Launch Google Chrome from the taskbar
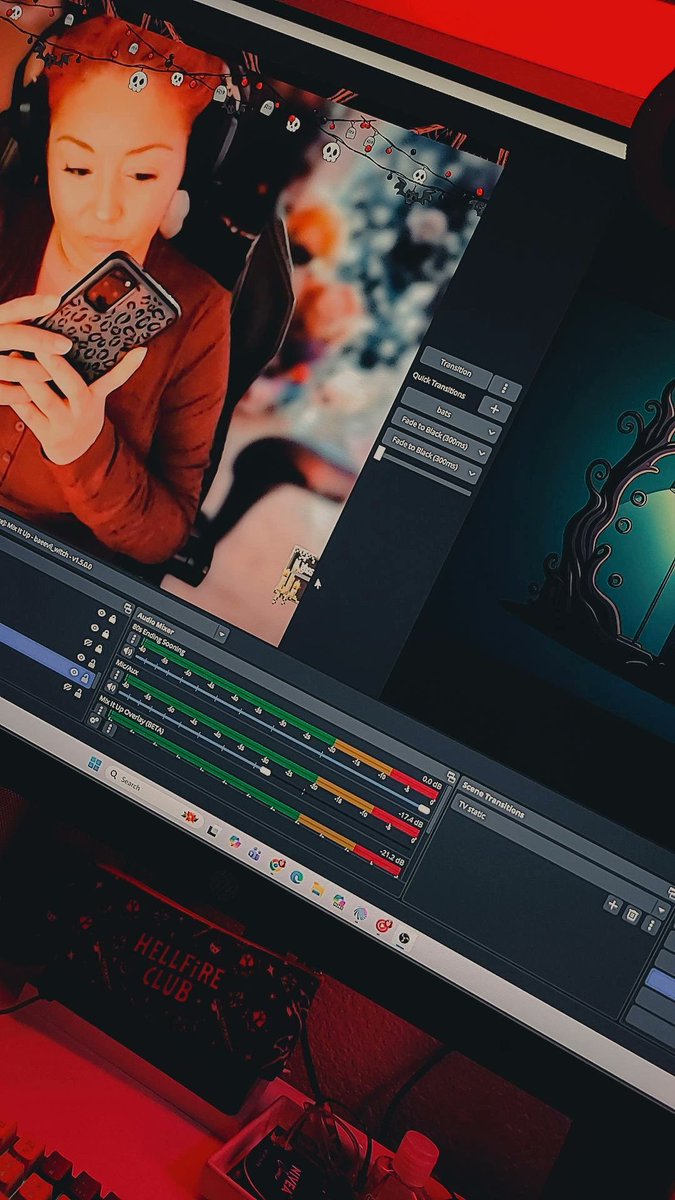 point(276,865)
